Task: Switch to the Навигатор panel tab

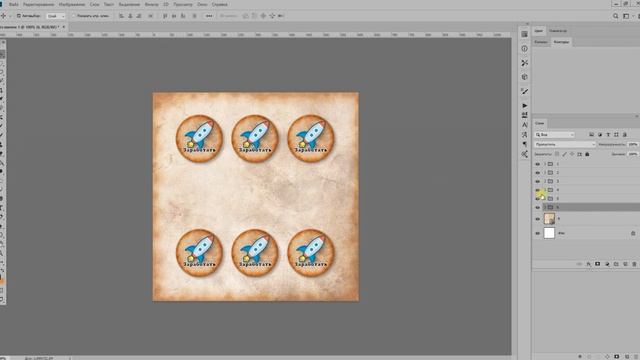Action: click(x=558, y=31)
